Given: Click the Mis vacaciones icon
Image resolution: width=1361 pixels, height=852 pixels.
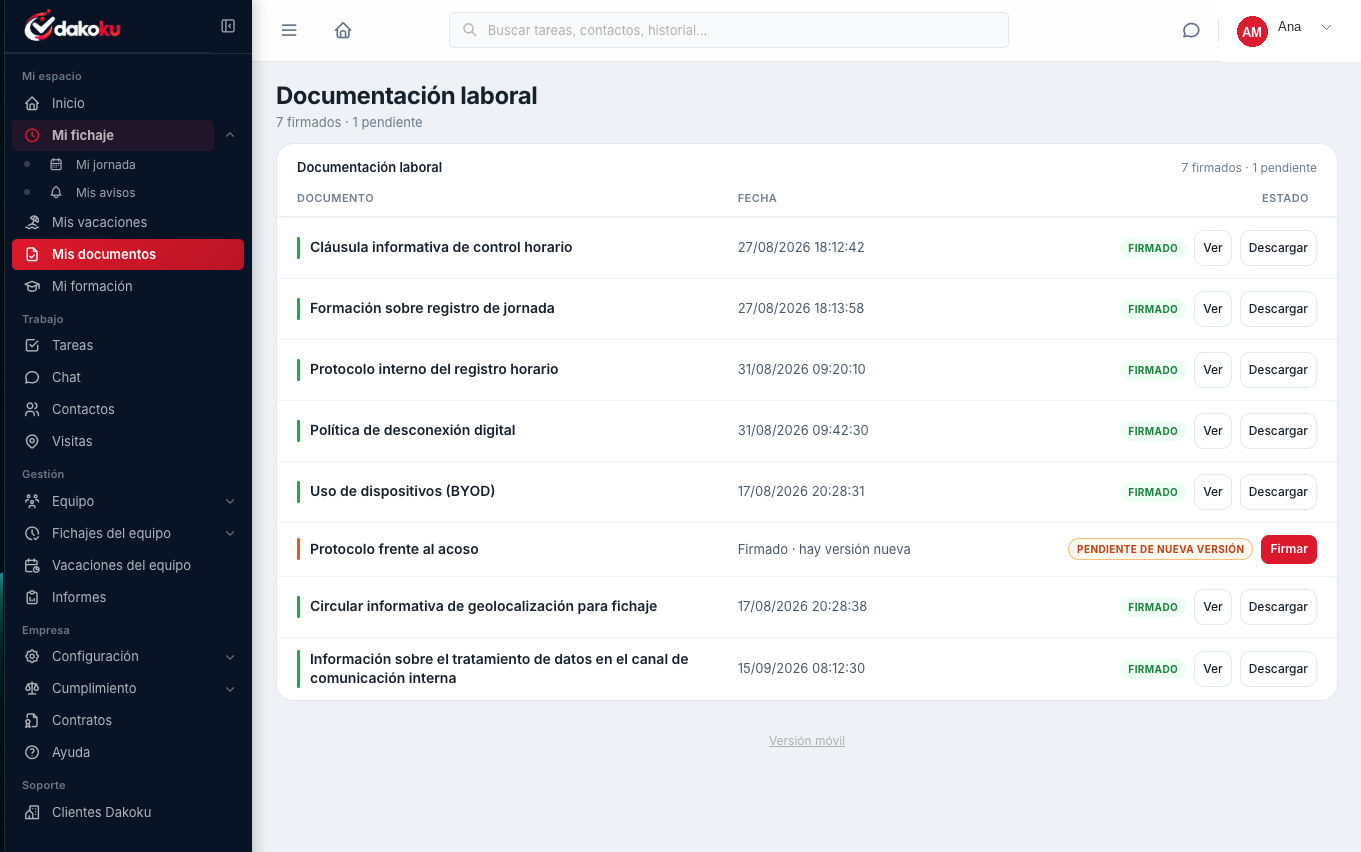Looking at the screenshot, I should coord(32,222).
